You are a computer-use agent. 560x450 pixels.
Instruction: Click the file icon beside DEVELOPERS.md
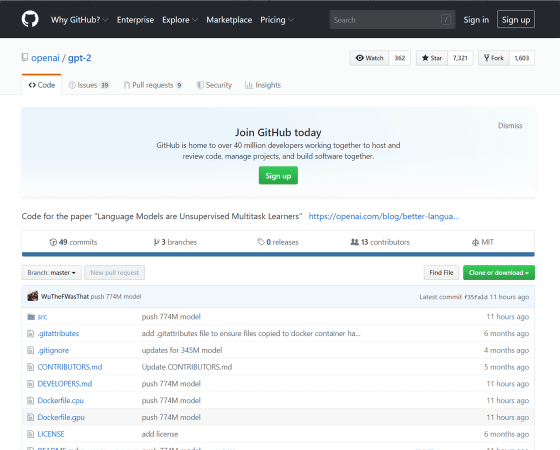[x=31, y=384]
